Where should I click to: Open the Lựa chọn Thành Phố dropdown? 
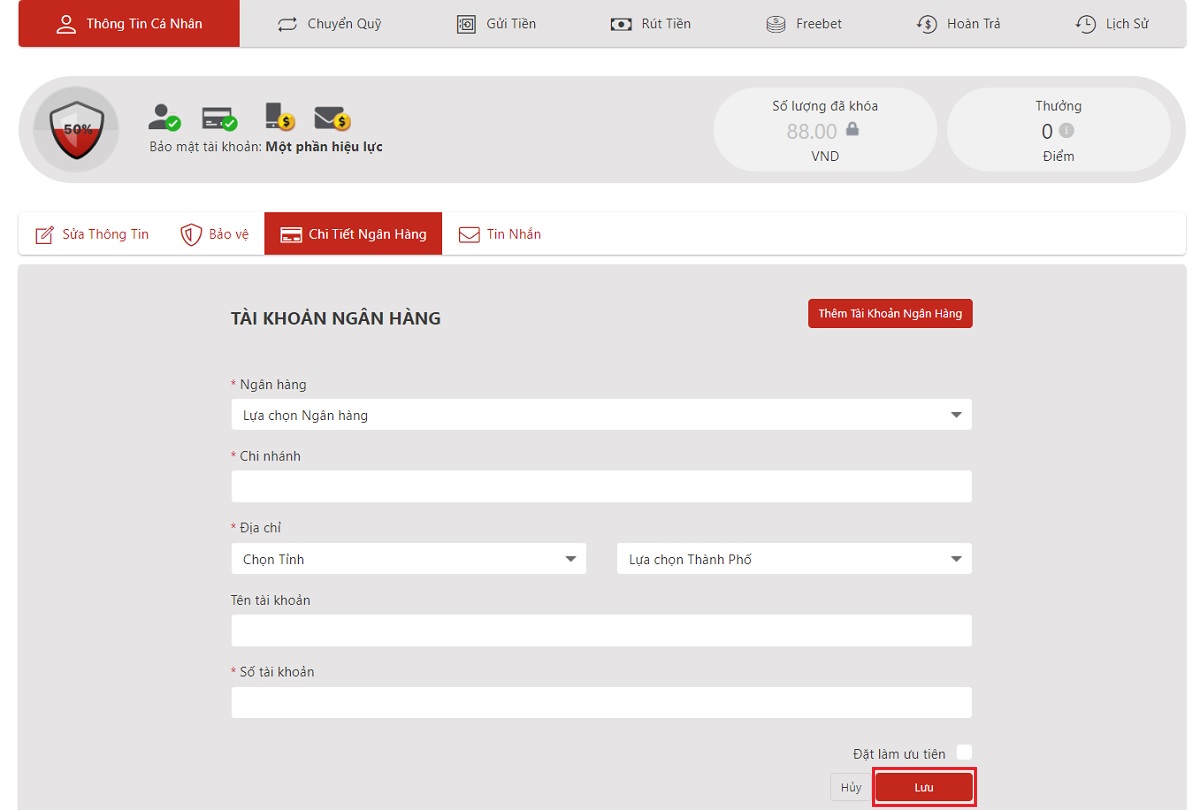(794, 559)
